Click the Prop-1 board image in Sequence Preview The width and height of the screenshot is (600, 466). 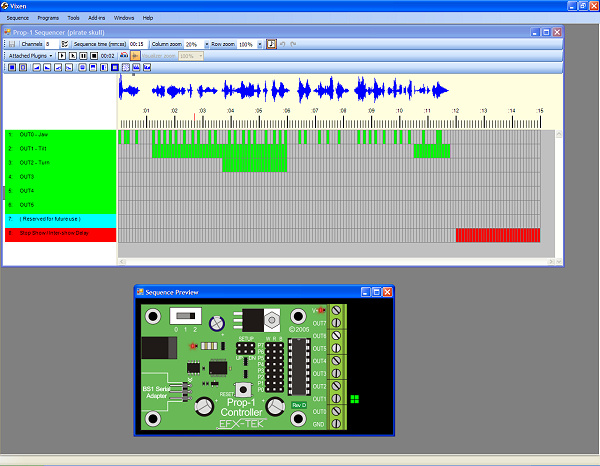[x=244, y=367]
